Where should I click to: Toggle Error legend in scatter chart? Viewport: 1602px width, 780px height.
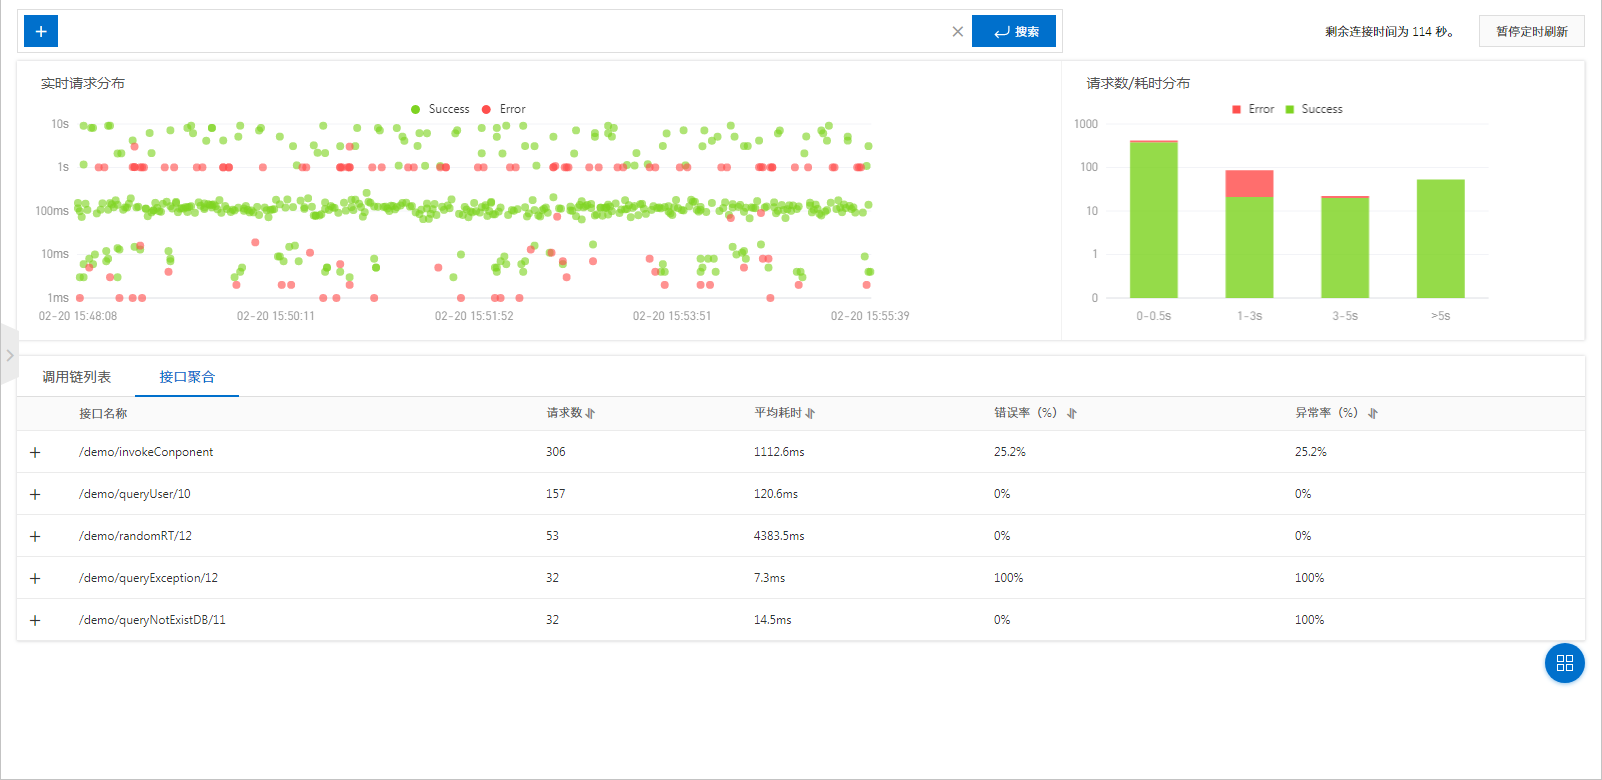point(504,109)
